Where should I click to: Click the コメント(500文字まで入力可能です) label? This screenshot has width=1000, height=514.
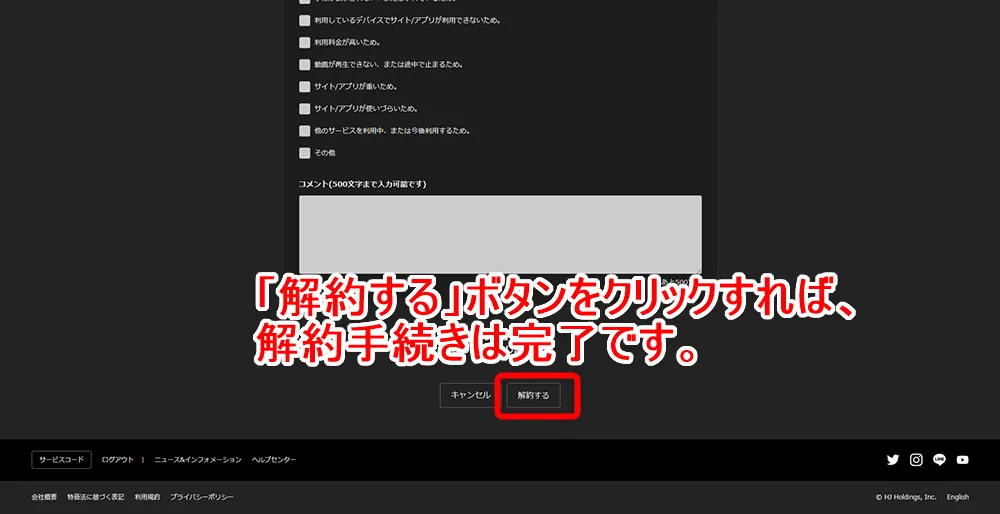click(x=362, y=184)
